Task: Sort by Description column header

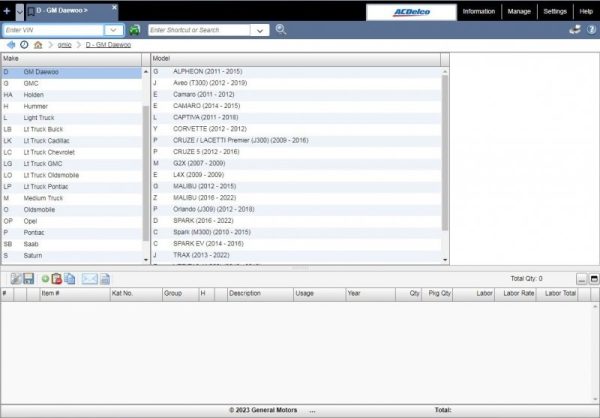Action: tap(260, 294)
